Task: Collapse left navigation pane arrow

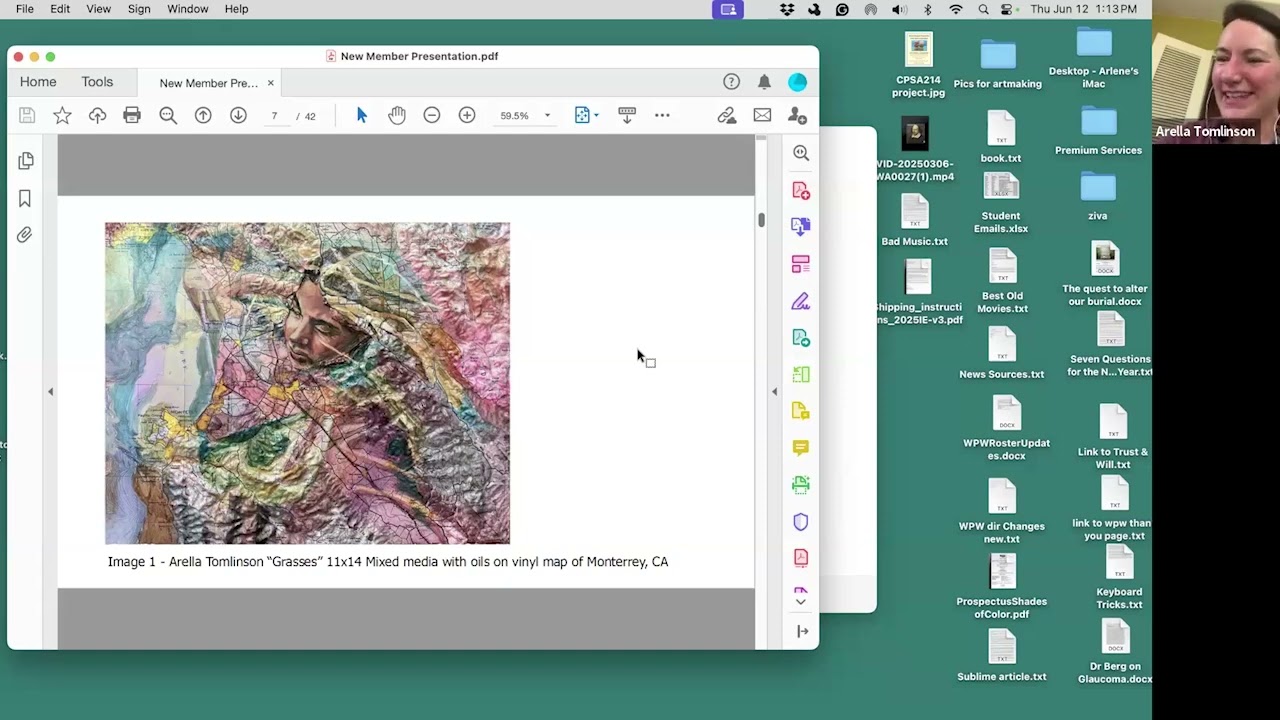Action: pyautogui.click(x=51, y=392)
